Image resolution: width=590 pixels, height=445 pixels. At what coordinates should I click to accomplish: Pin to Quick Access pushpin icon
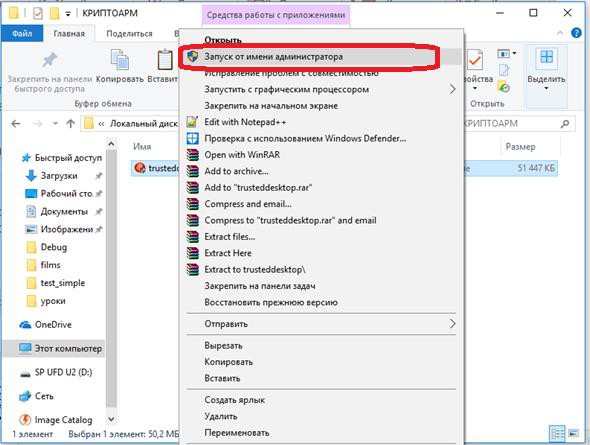(49, 60)
